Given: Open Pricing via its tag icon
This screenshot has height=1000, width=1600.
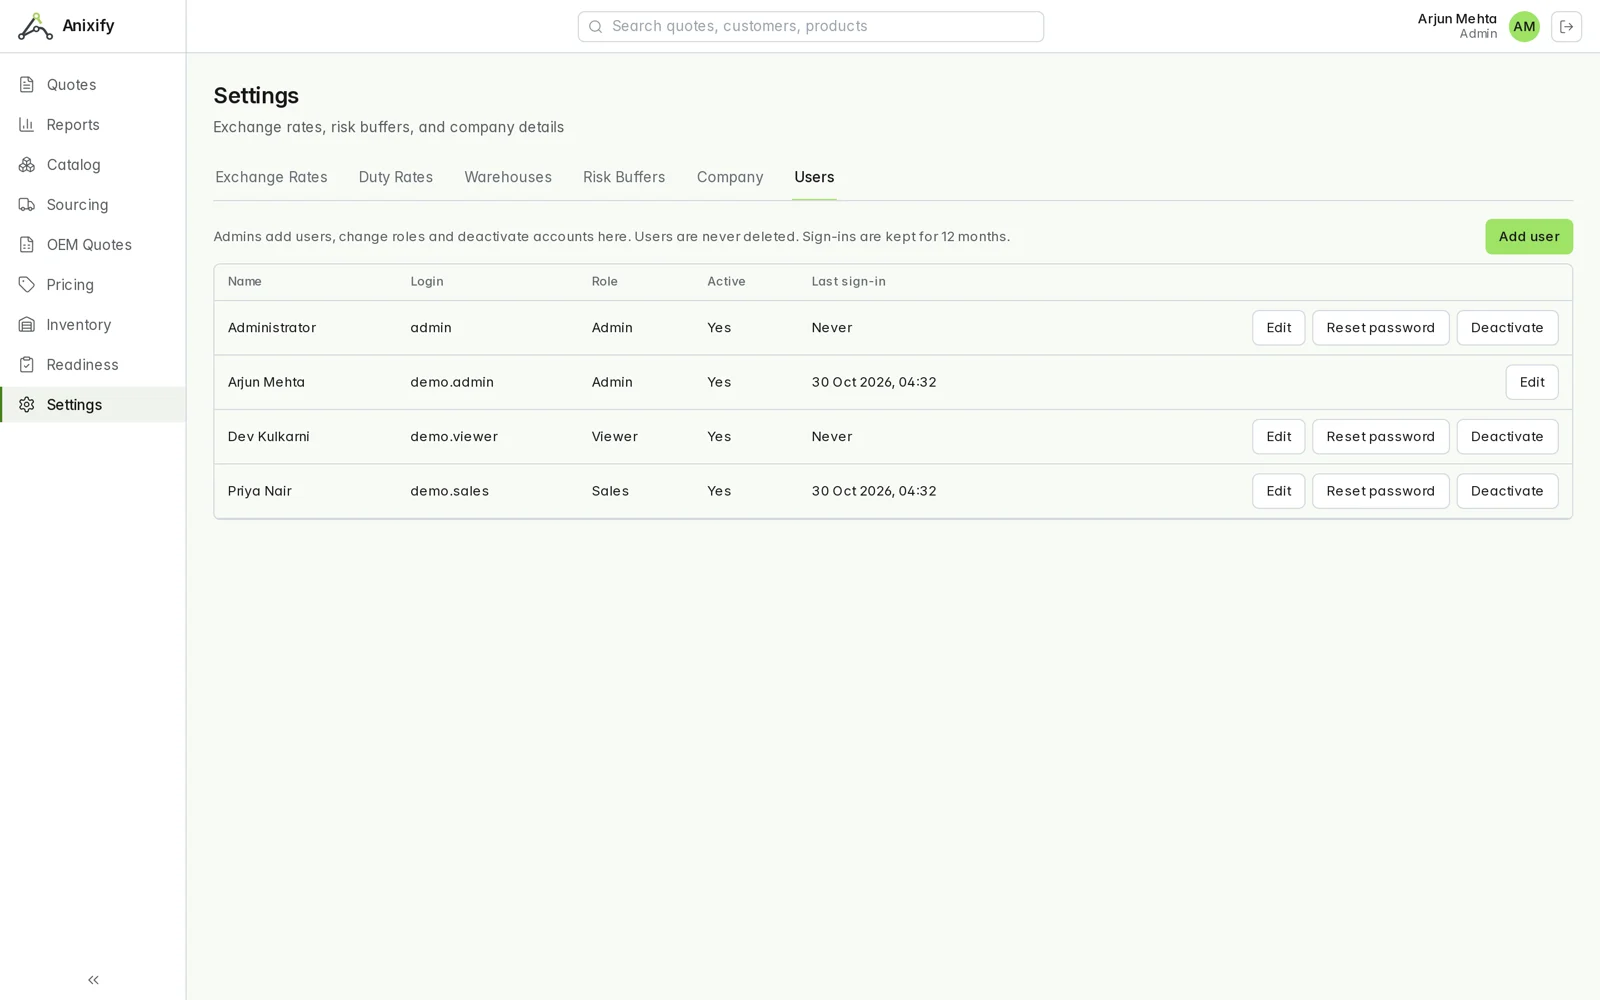Looking at the screenshot, I should [x=27, y=285].
